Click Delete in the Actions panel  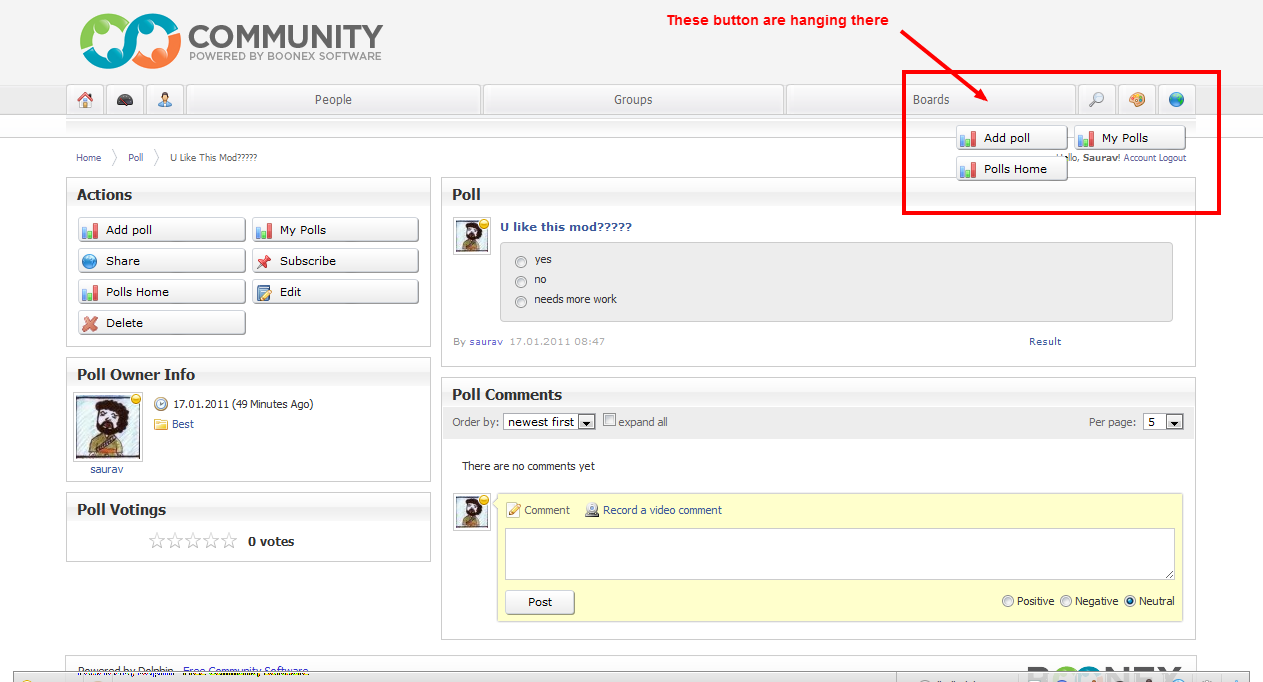tap(161, 323)
